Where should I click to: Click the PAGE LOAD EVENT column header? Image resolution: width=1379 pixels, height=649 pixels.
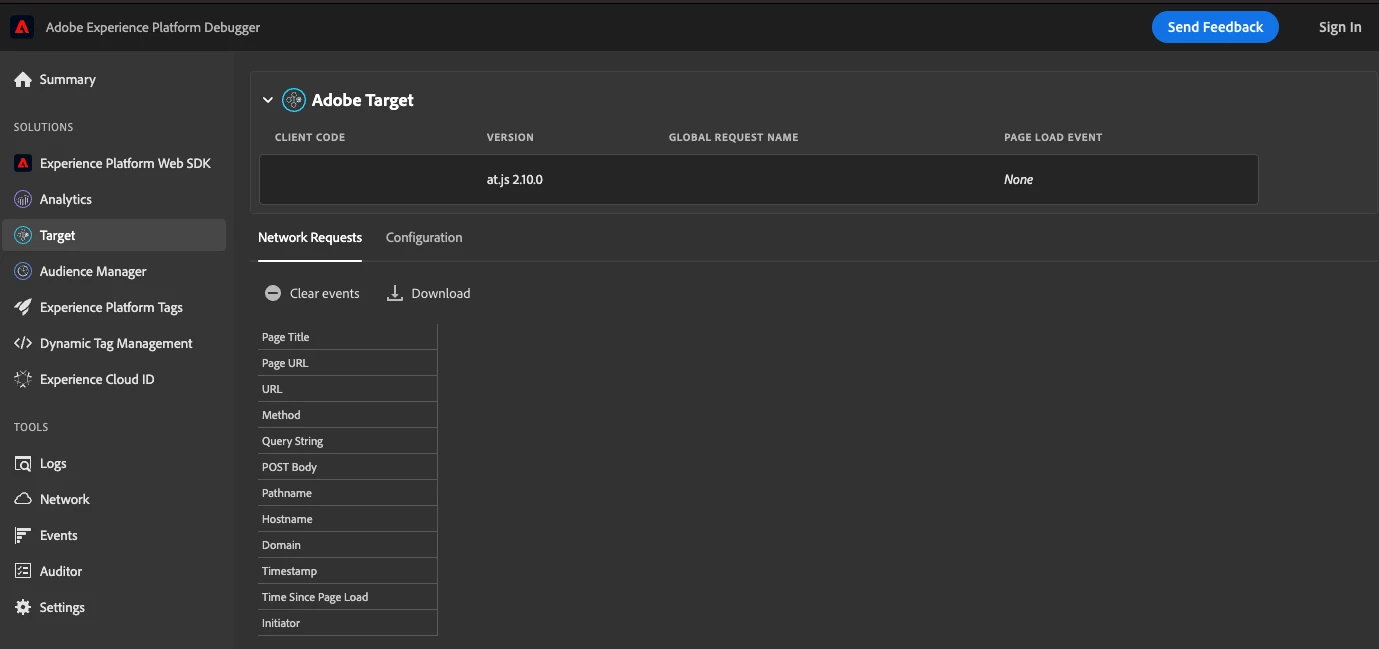(x=1053, y=137)
